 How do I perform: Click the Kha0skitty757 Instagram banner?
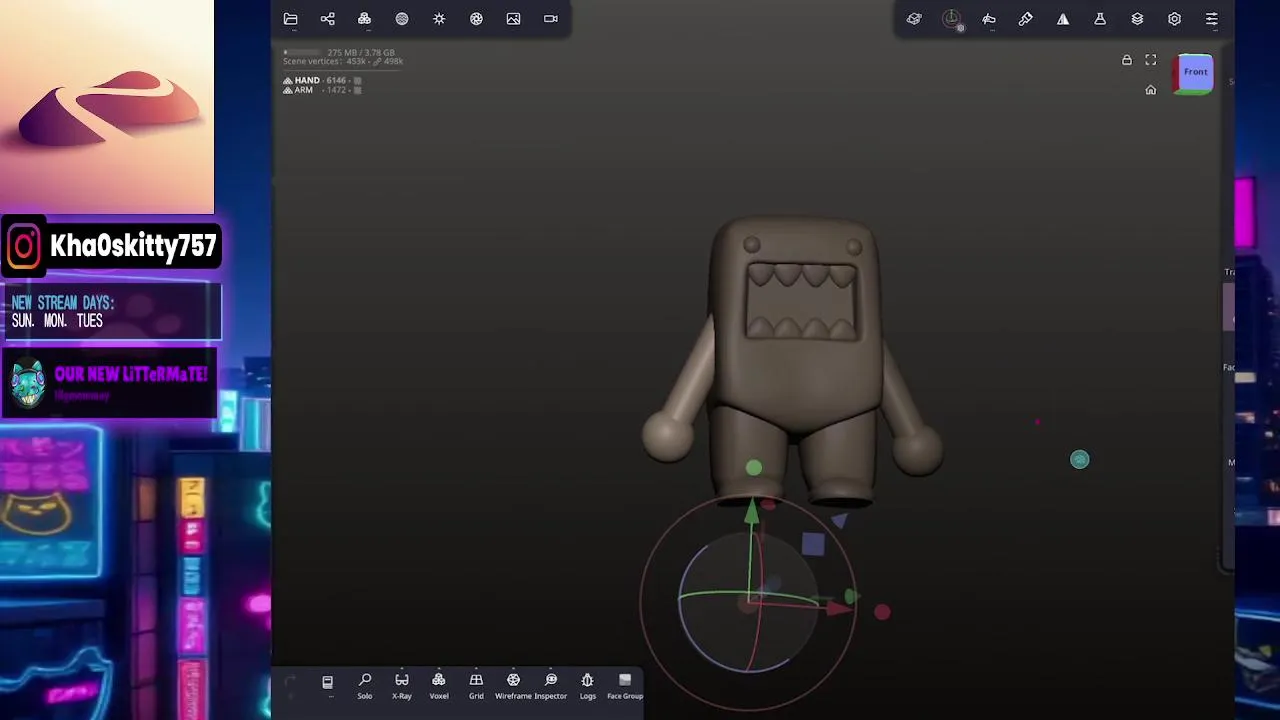[111, 246]
